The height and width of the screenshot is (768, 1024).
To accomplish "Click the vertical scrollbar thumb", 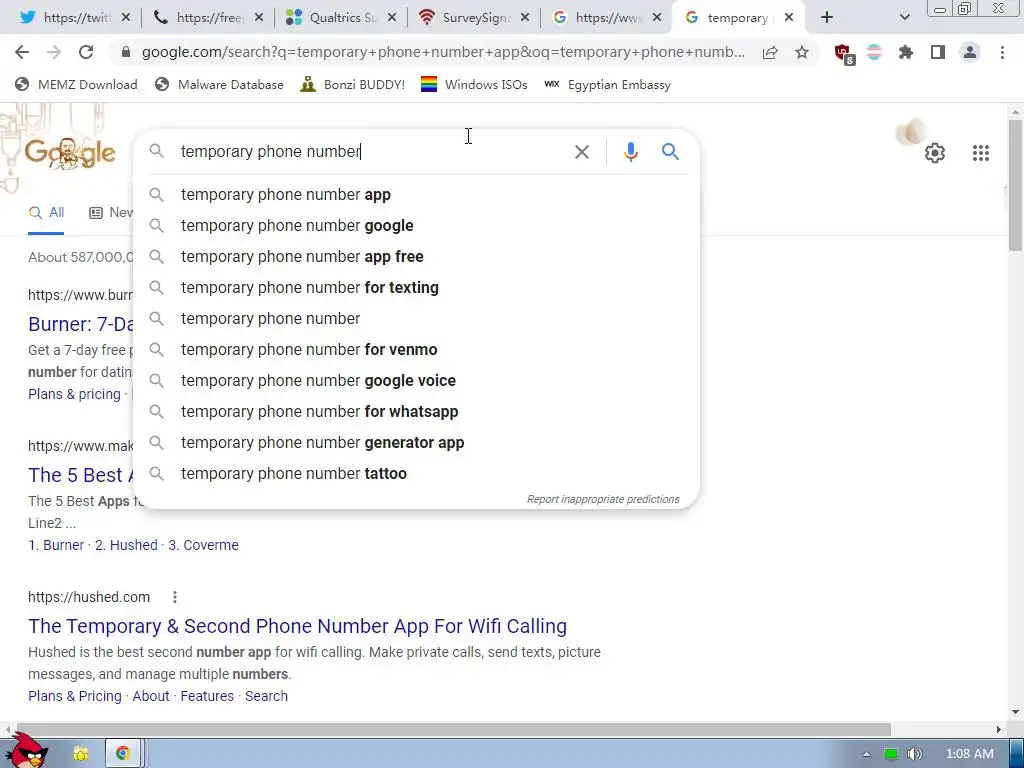I will pyautogui.click(x=1015, y=185).
